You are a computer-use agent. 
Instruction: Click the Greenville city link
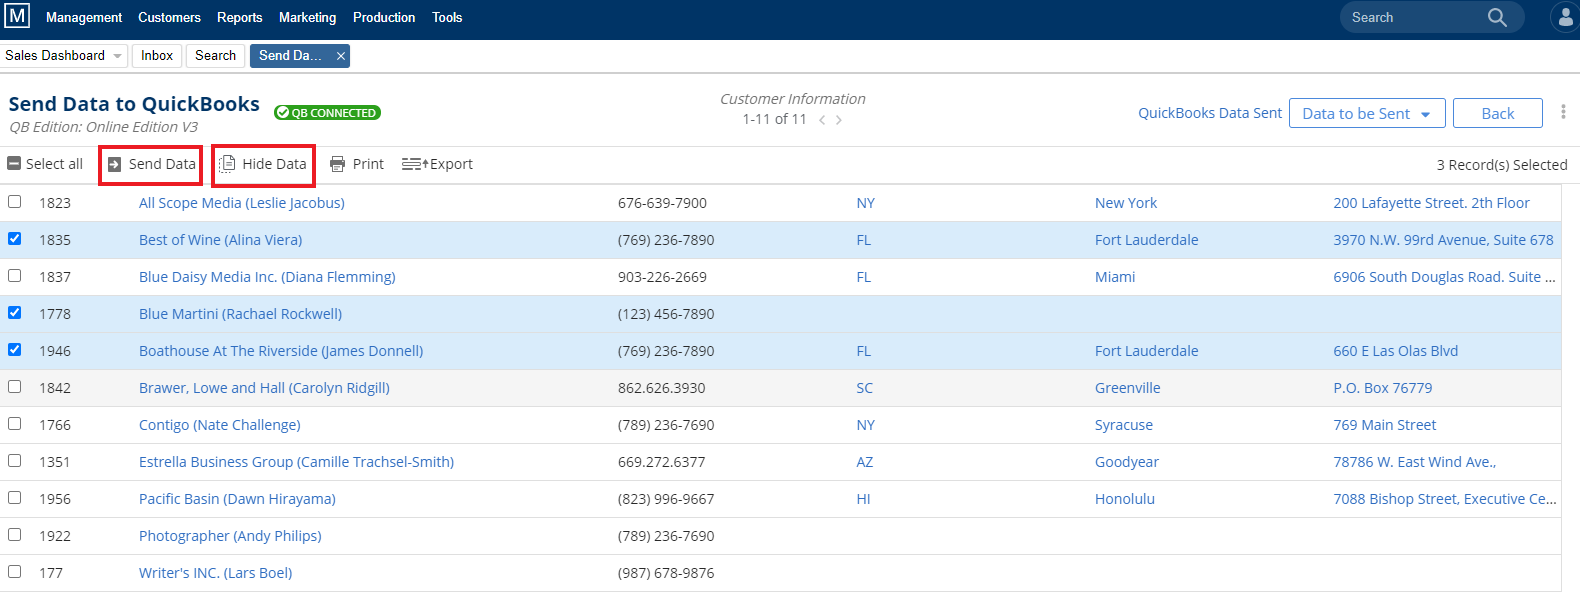pos(1128,388)
